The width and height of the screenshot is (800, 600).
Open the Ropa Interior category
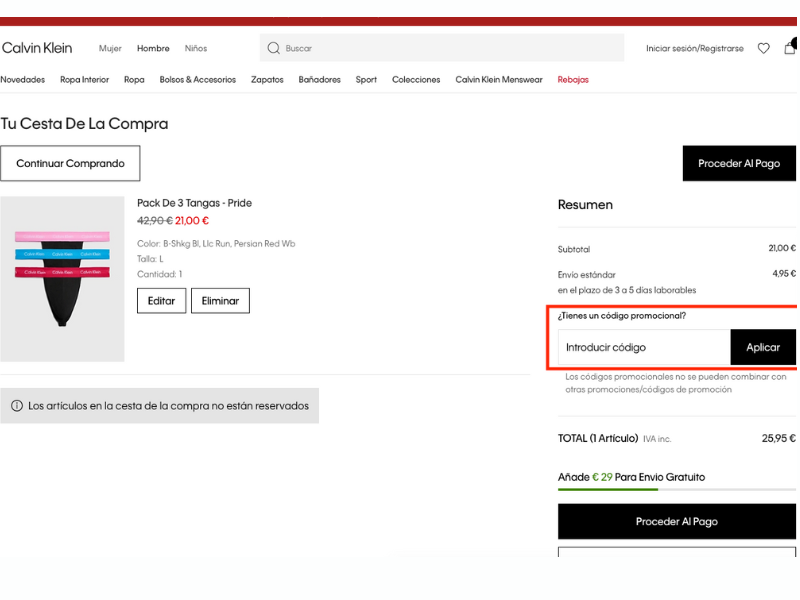84,80
